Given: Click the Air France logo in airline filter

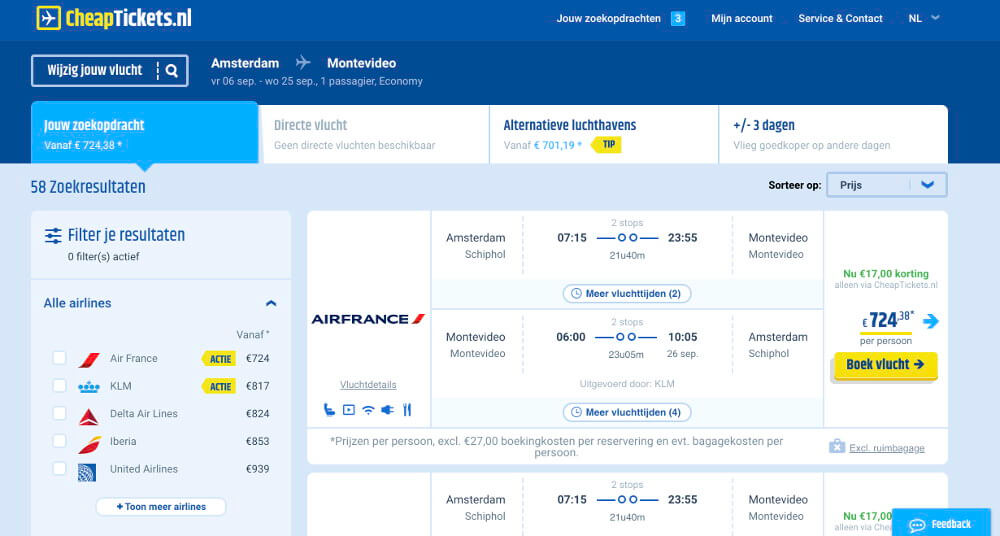Looking at the screenshot, I should (x=89, y=359).
